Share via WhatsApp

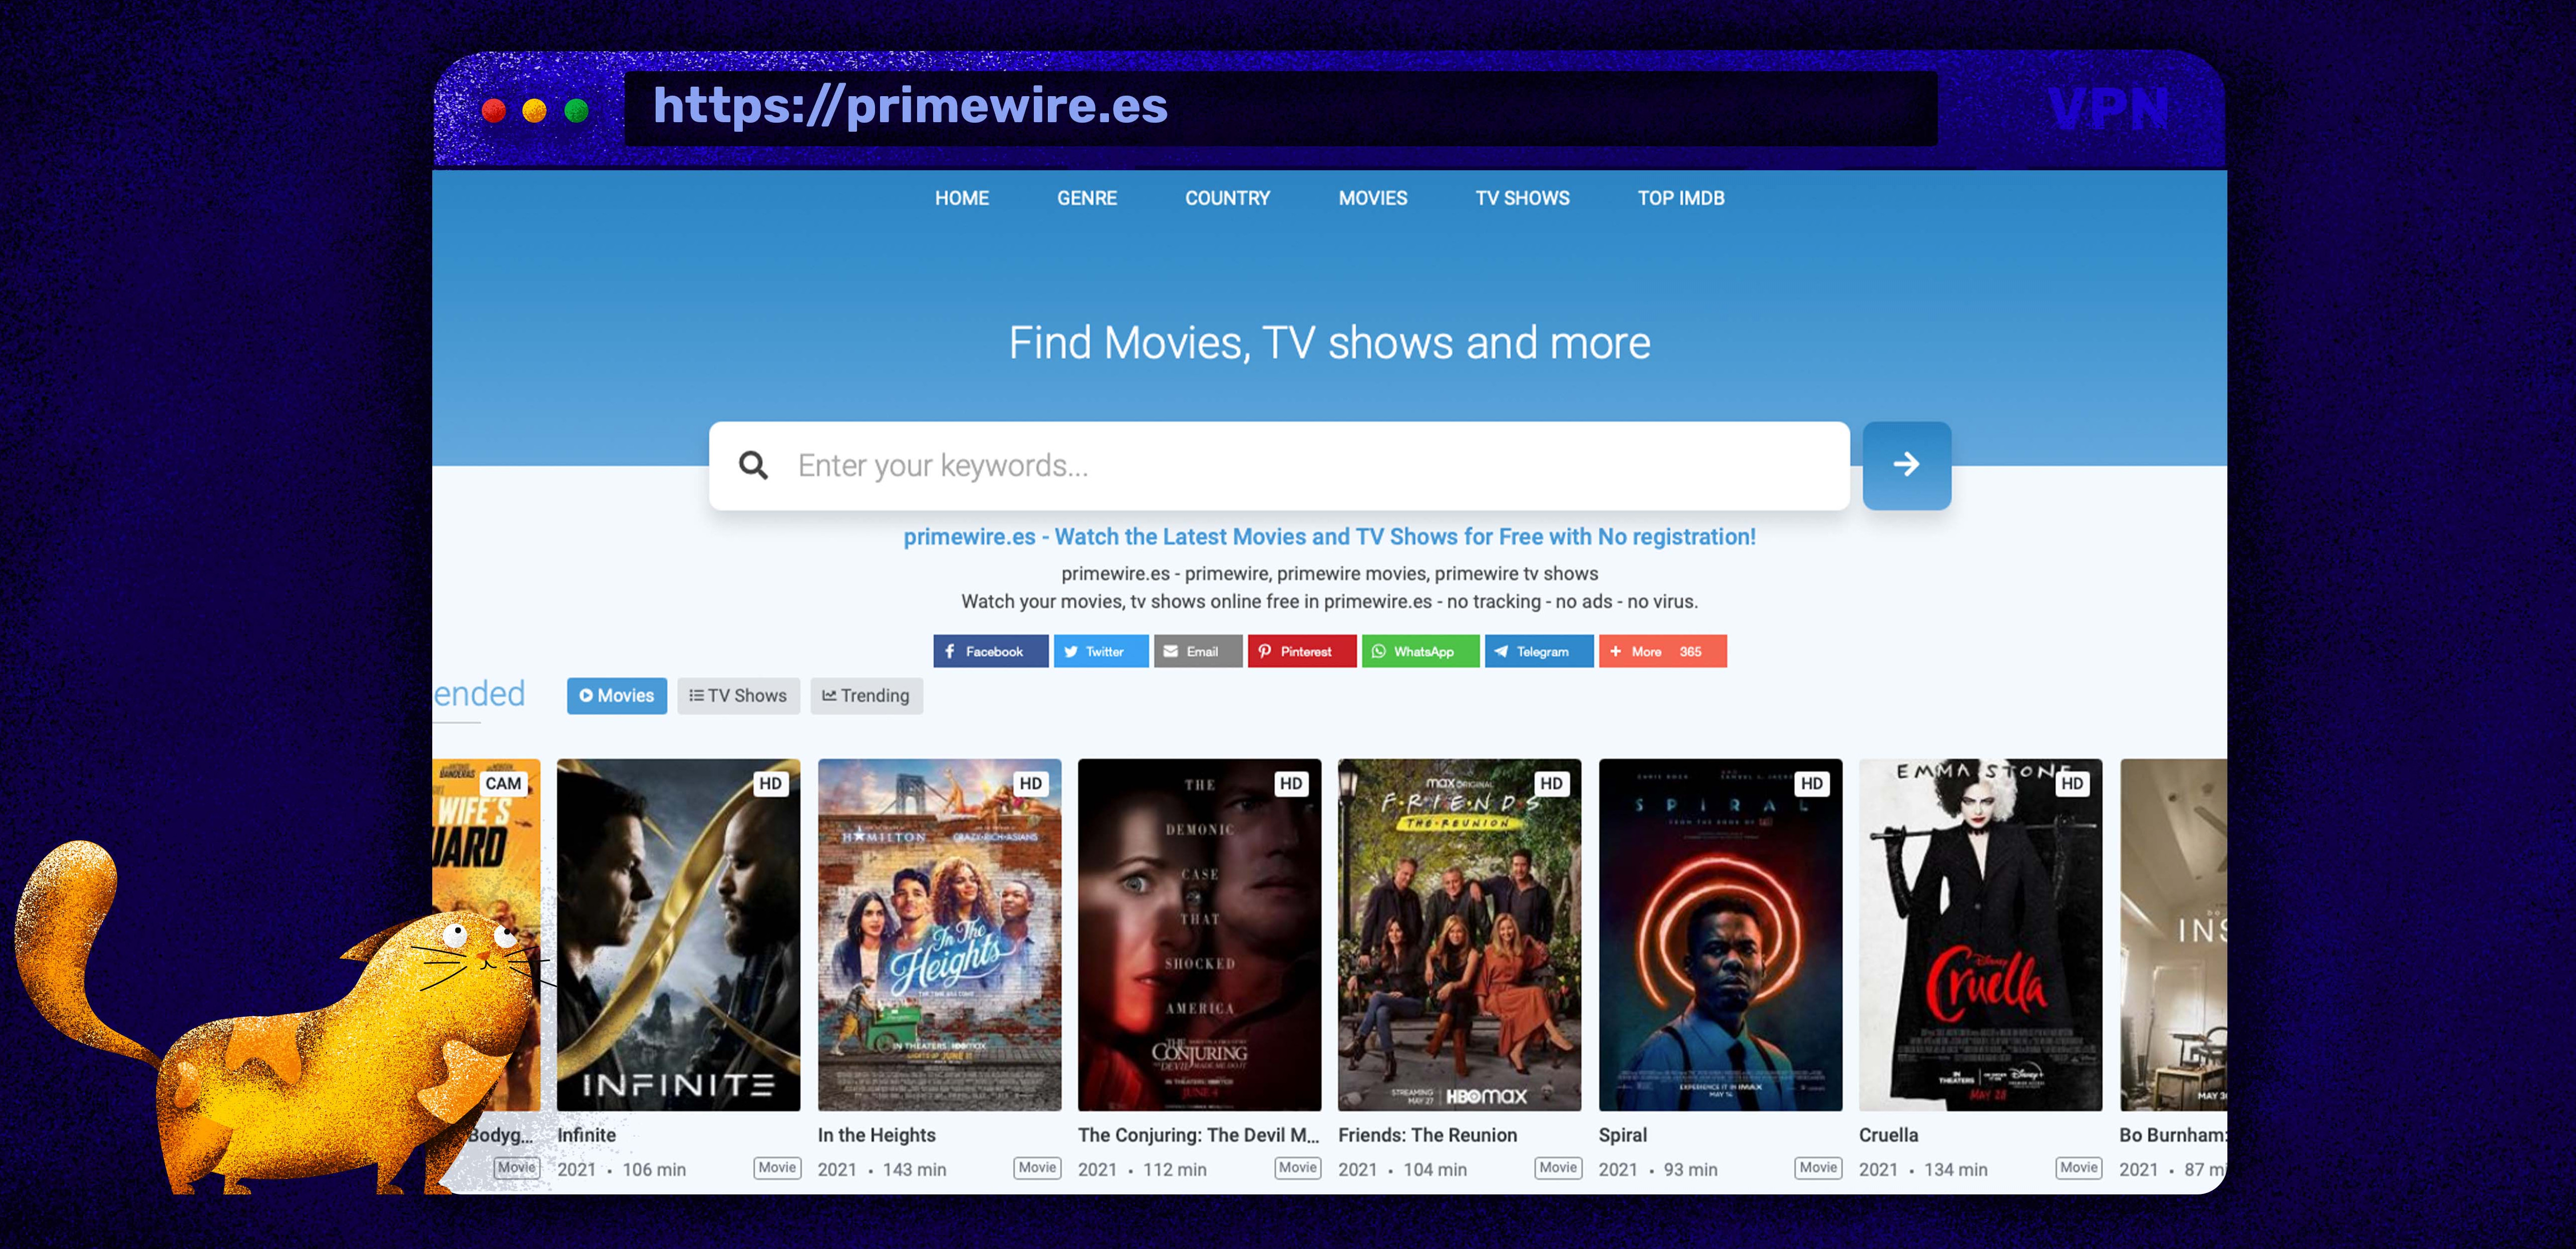tap(1419, 651)
